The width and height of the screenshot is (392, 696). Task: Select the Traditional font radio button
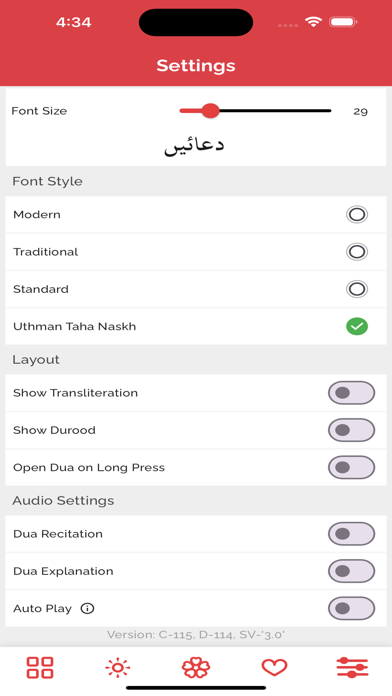357,252
